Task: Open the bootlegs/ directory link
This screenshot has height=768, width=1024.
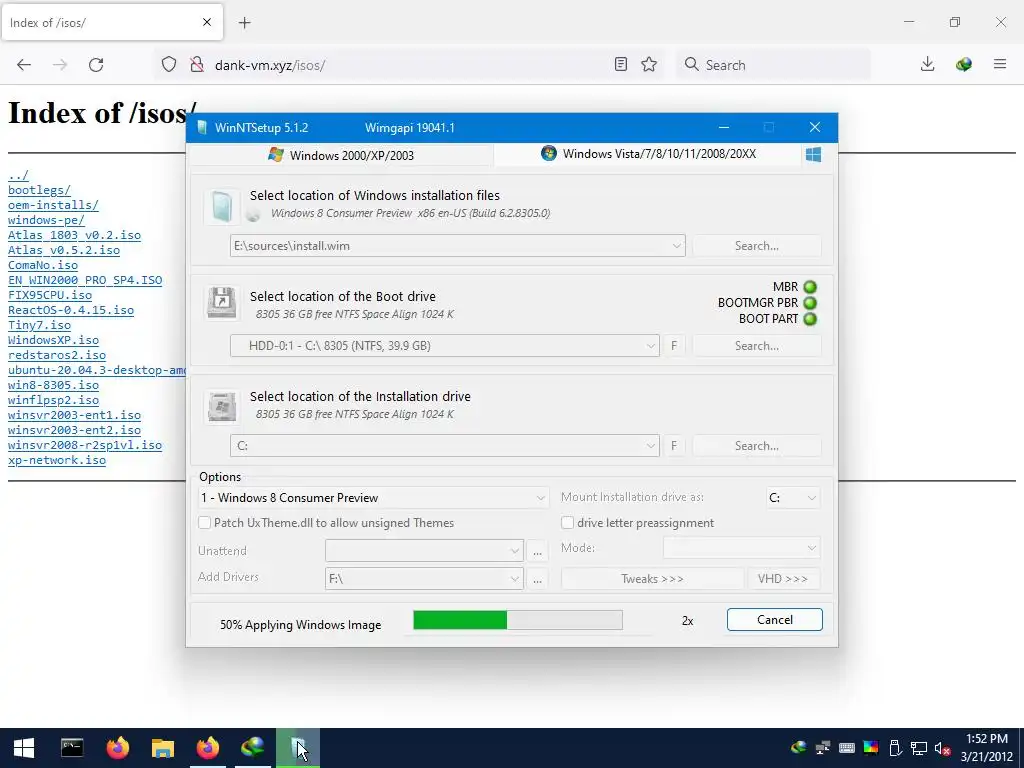Action: 39,190
